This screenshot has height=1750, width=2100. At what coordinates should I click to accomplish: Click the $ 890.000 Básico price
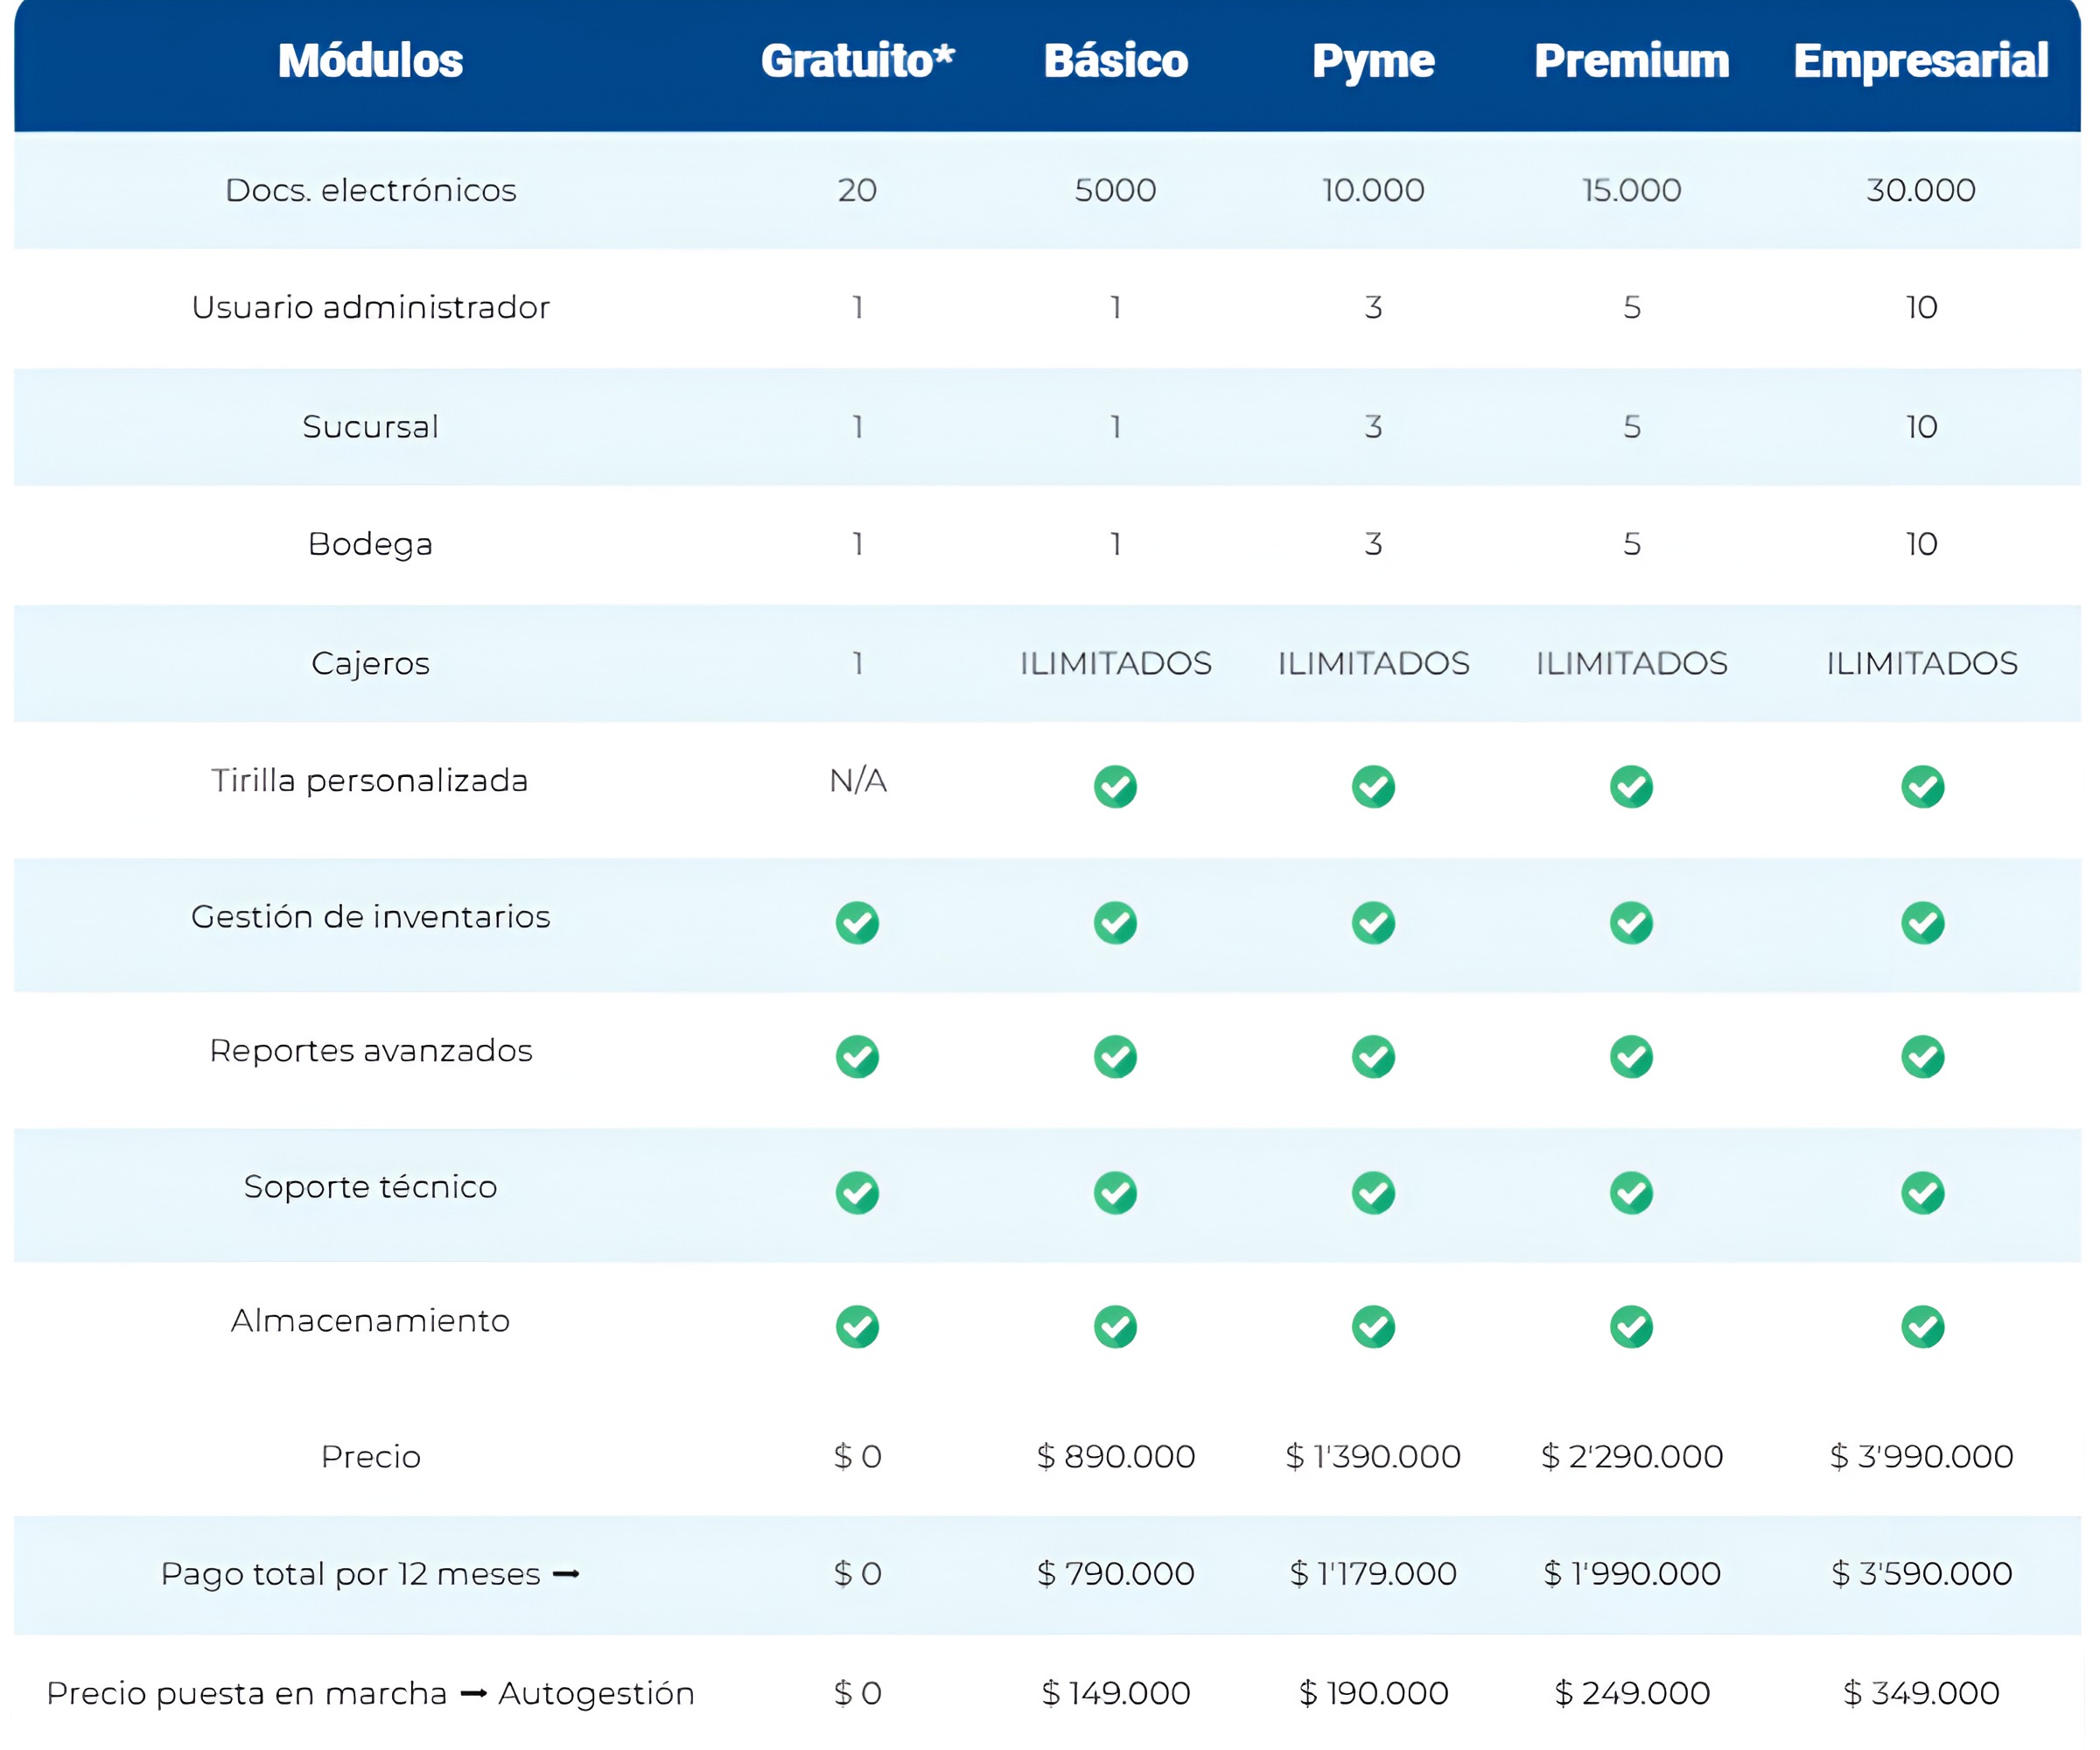pos(1115,1456)
